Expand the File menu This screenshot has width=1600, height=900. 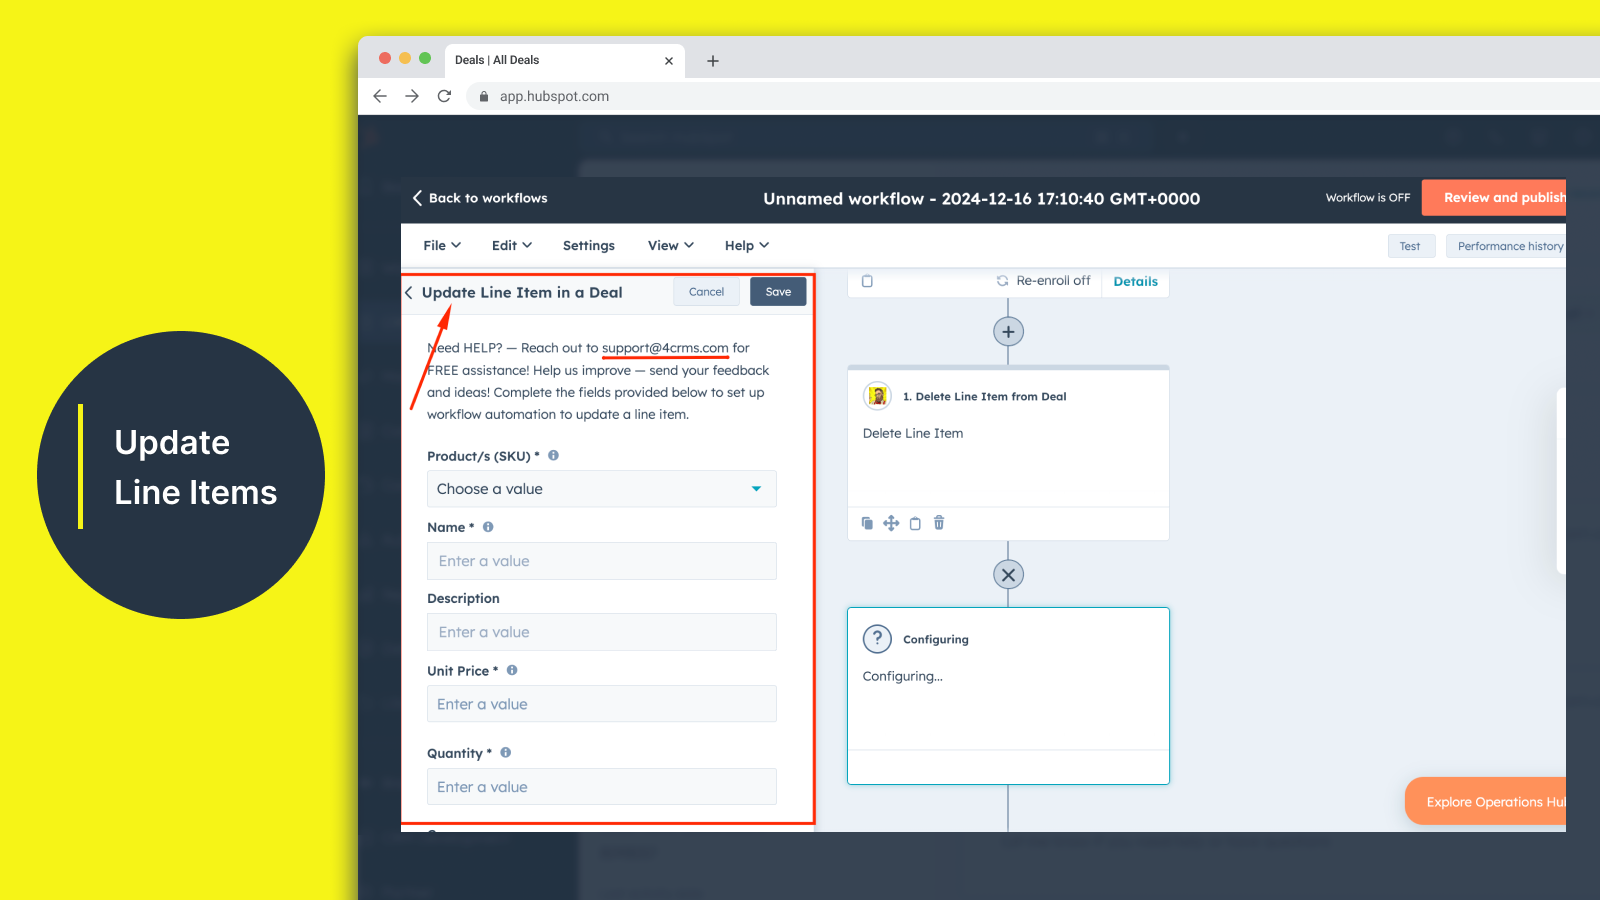(x=442, y=246)
